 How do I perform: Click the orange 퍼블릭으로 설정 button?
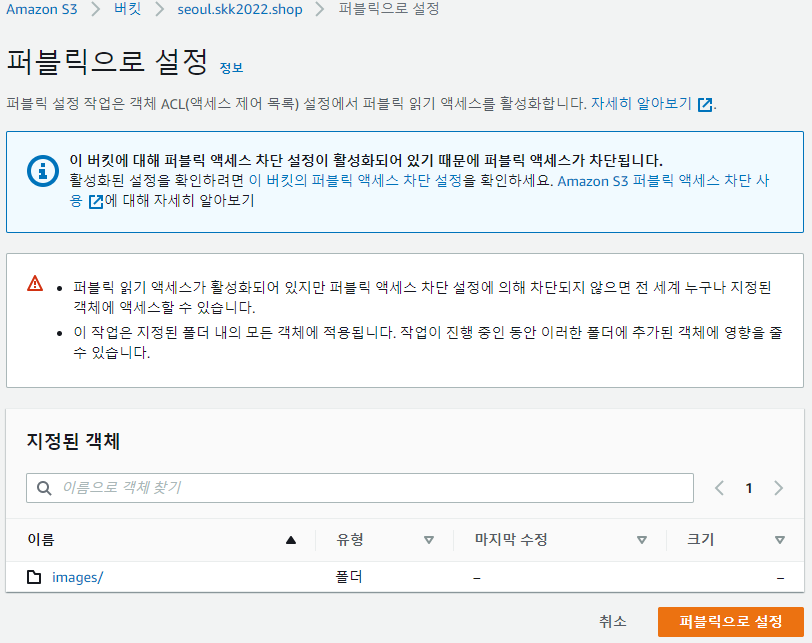click(x=731, y=622)
